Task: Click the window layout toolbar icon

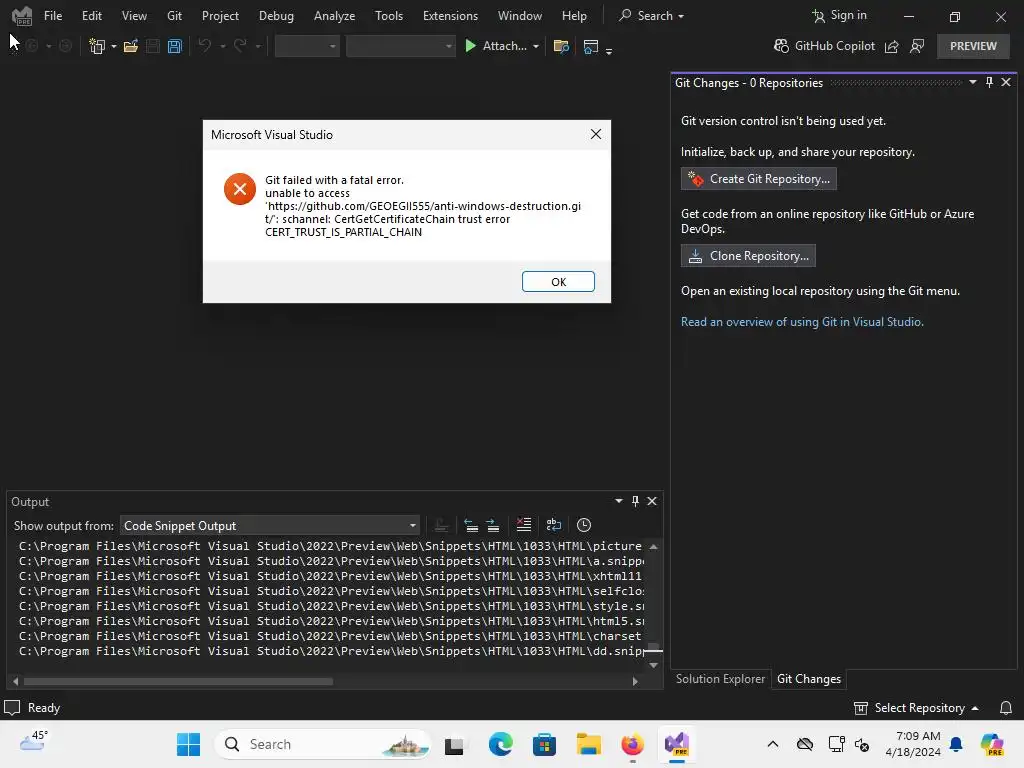Action: pyautogui.click(x=590, y=46)
